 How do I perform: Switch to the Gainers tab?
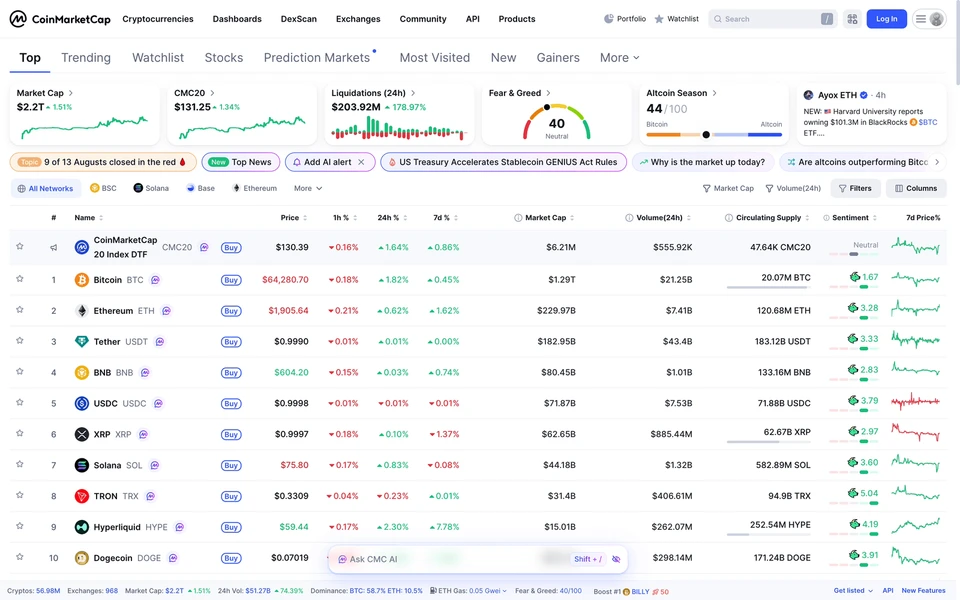(x=558, y=58)
